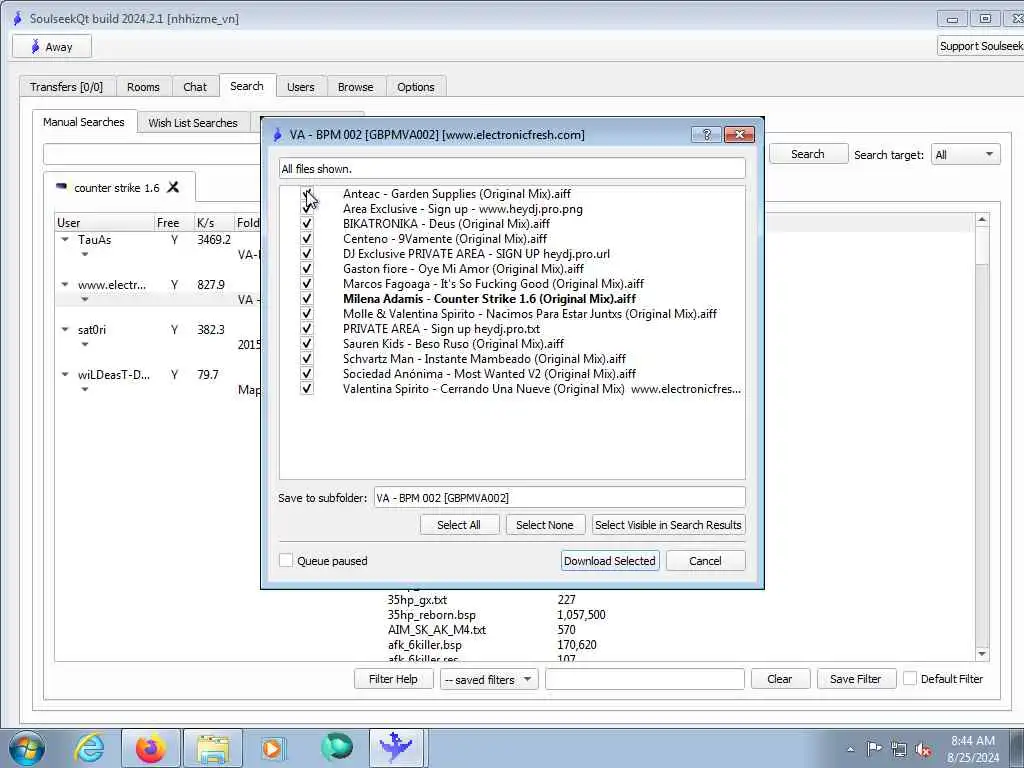Click the Soulseek bird taskbar icon
This screenshot has height=768, width=1024.
[x=396, y=748]
